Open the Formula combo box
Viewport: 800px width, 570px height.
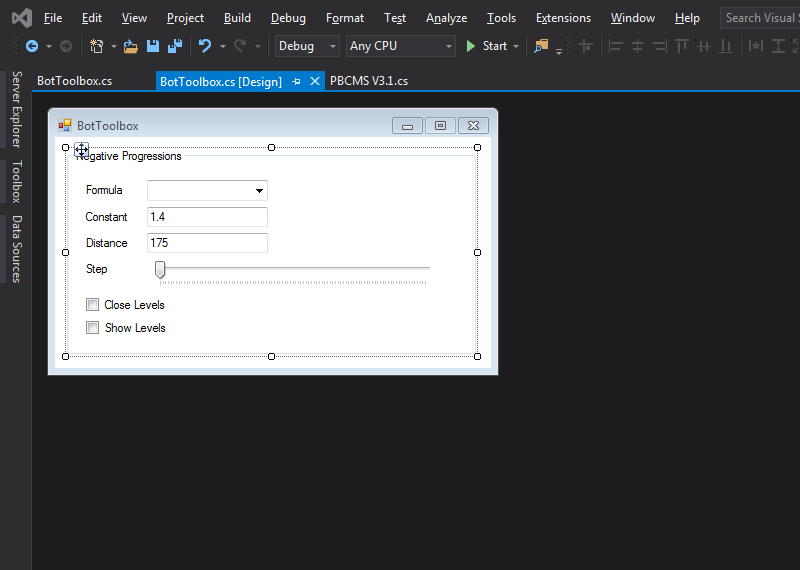pos(207,190)
